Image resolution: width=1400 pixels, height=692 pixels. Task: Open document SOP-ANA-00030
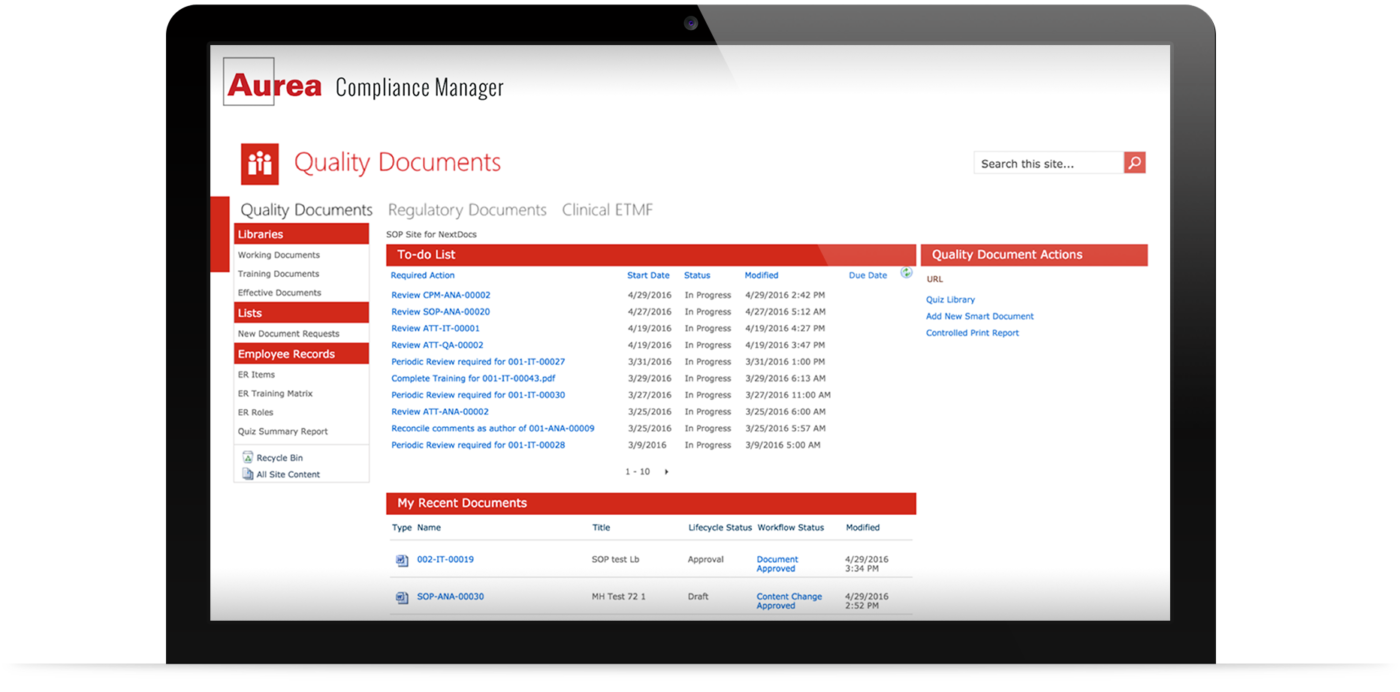point(450,597)
